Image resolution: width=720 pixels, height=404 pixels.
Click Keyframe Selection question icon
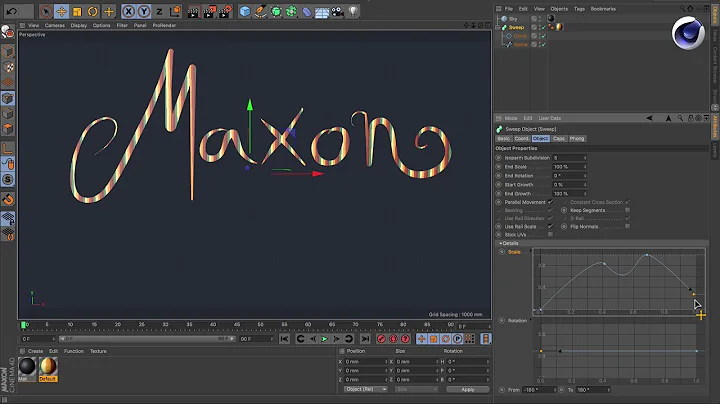pos(405,339)
